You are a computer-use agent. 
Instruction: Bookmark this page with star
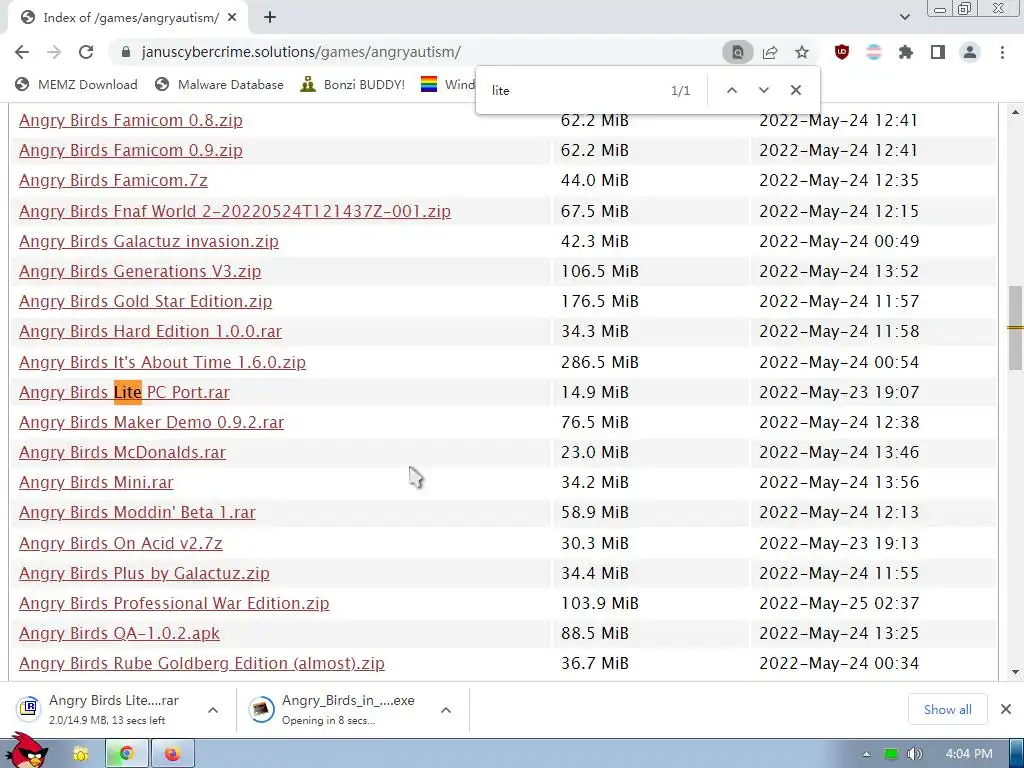802,52
